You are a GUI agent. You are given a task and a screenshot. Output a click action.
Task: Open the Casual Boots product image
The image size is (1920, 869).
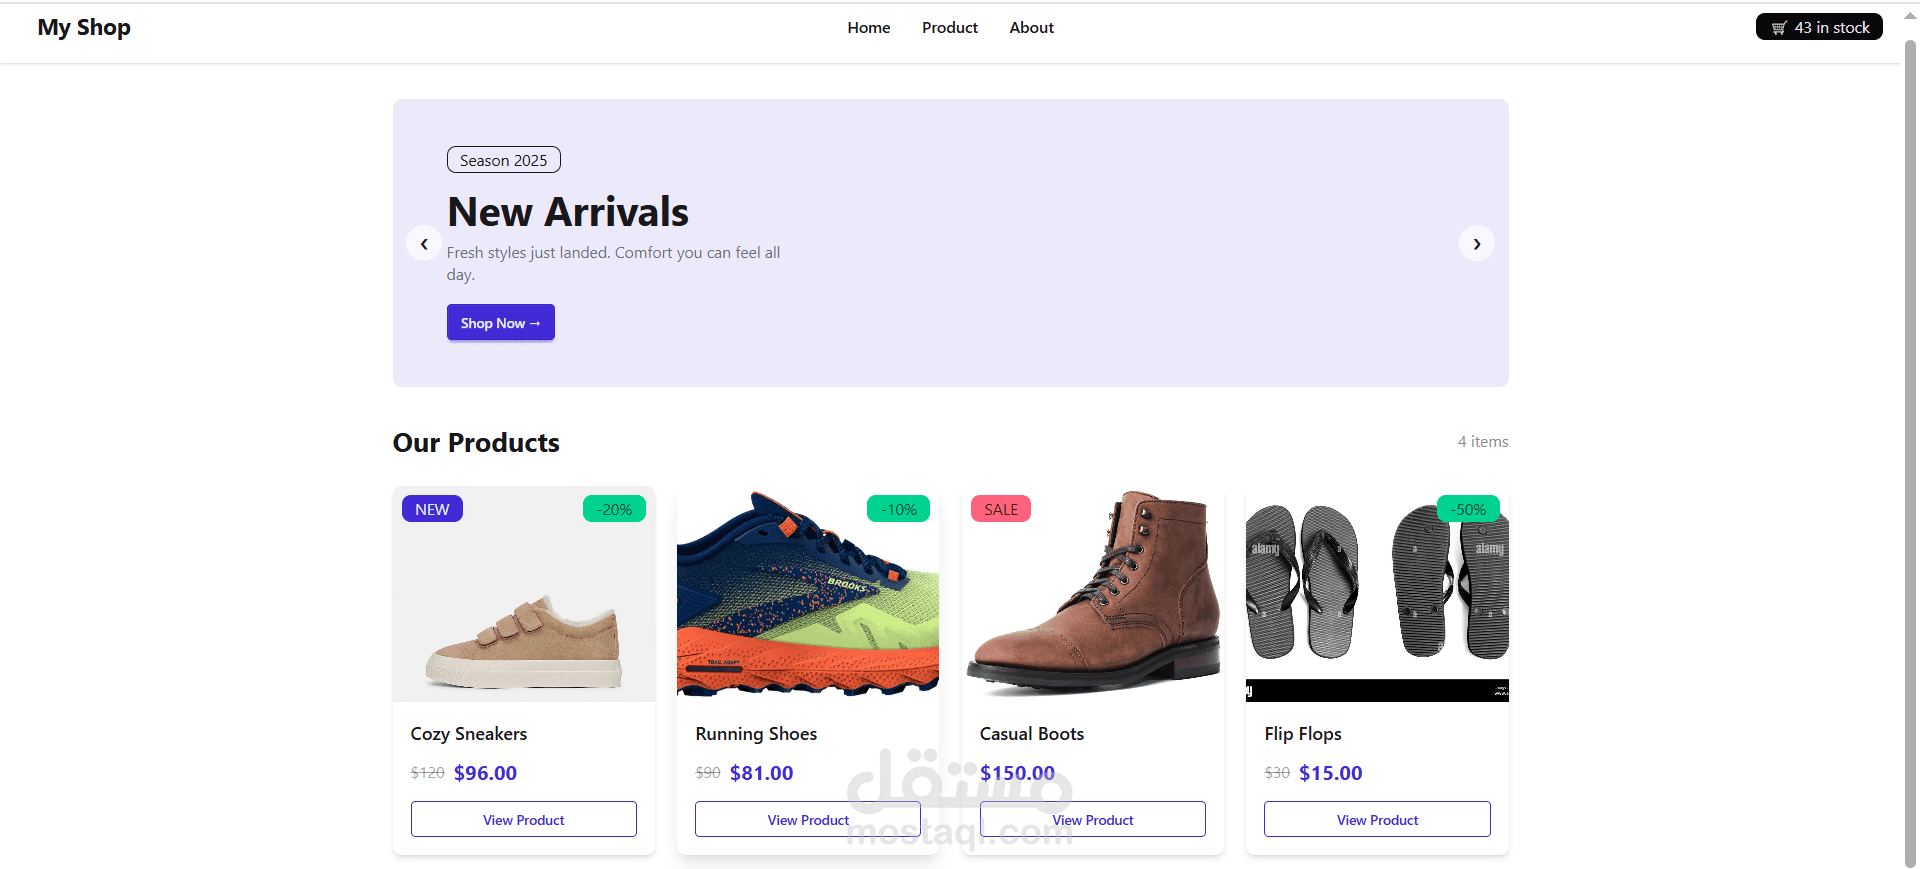coord(1093,594)
